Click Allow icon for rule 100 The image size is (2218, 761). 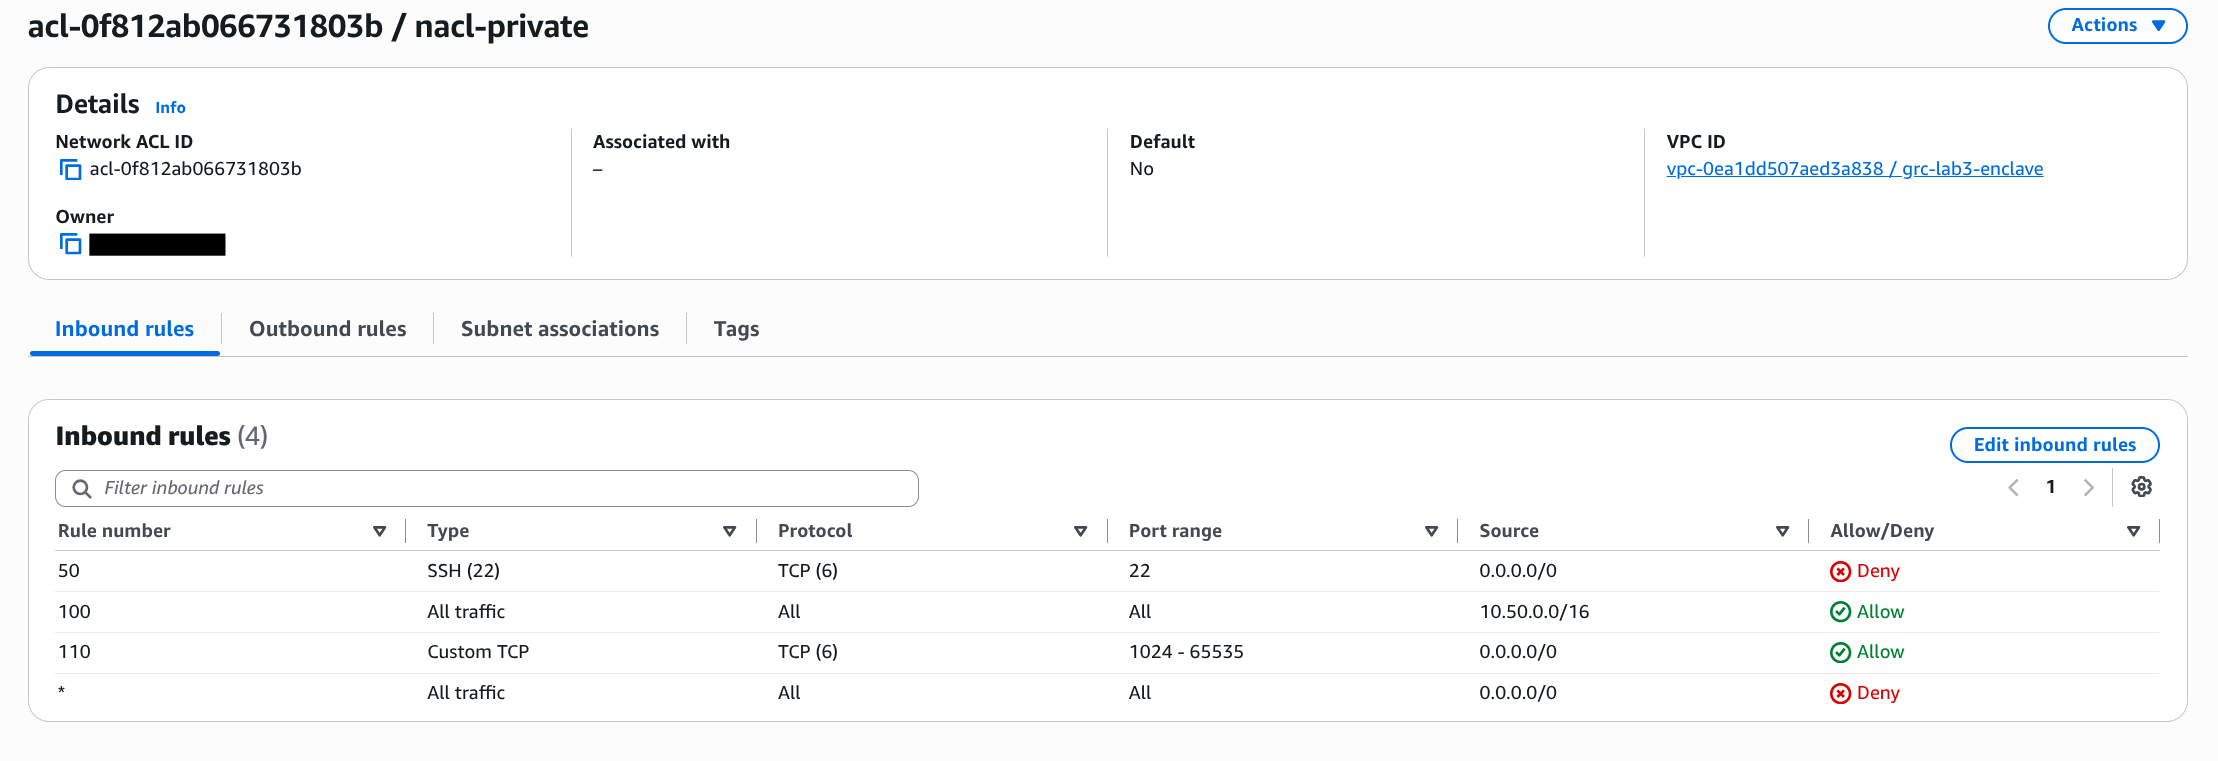1840,612
